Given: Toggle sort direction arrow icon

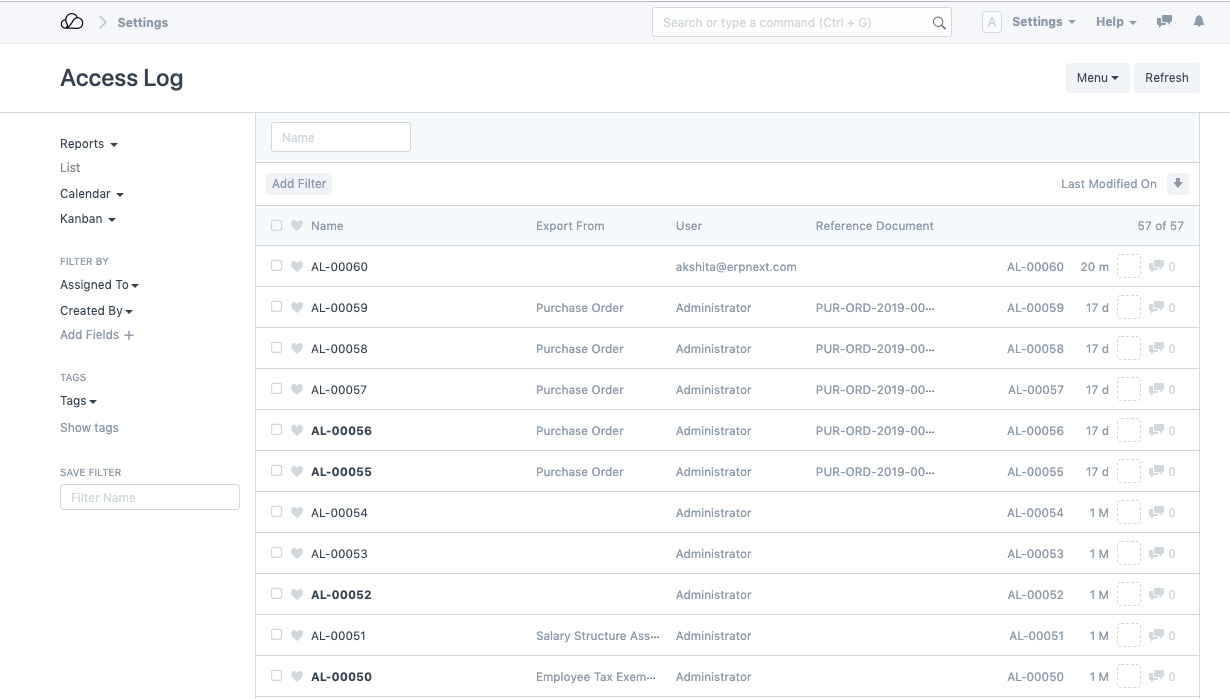Looking at the screenshot, I should [1178, 183].
